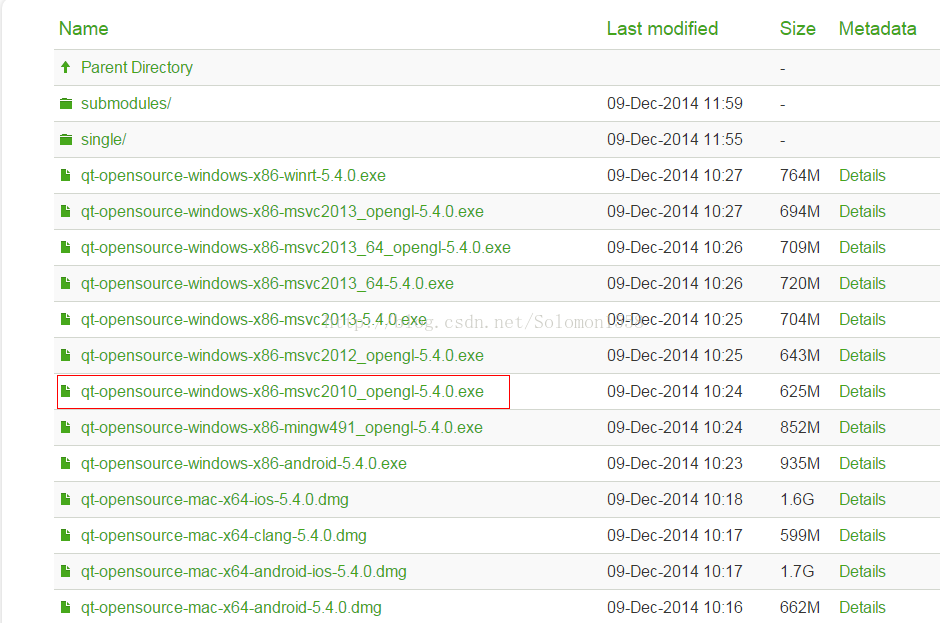948x623 pixels.
Task: Download qt-opensource-windows-x86-mingw491_opengl-5.4.0.exe
Action: [282, 428]
